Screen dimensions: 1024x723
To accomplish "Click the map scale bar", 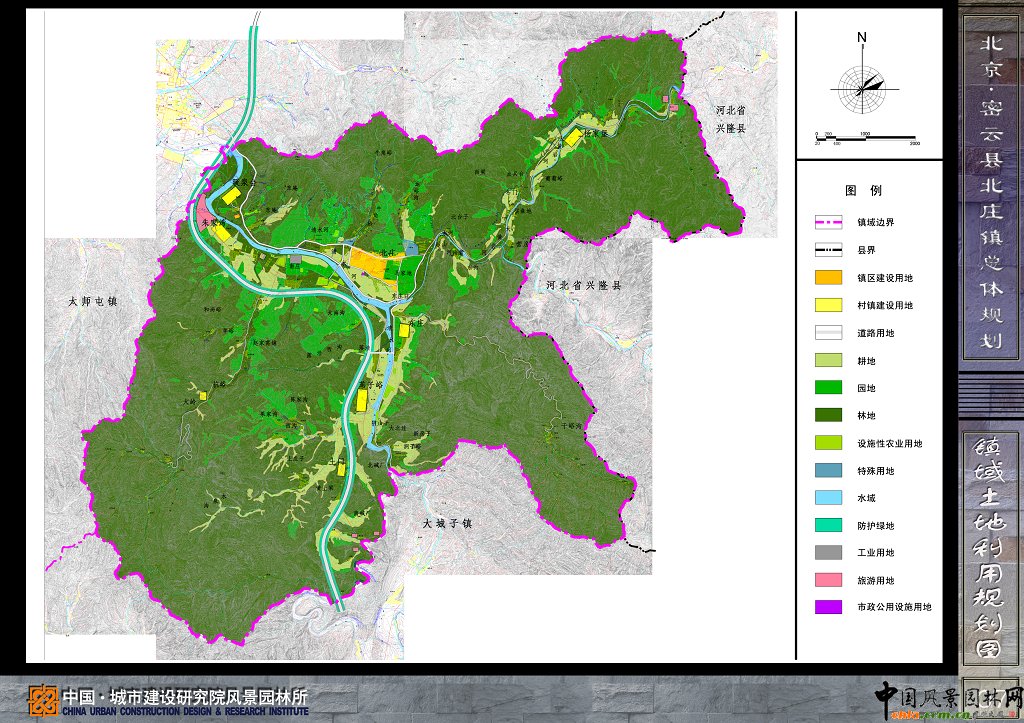I will pyautogui.click(x=865, y=137).
